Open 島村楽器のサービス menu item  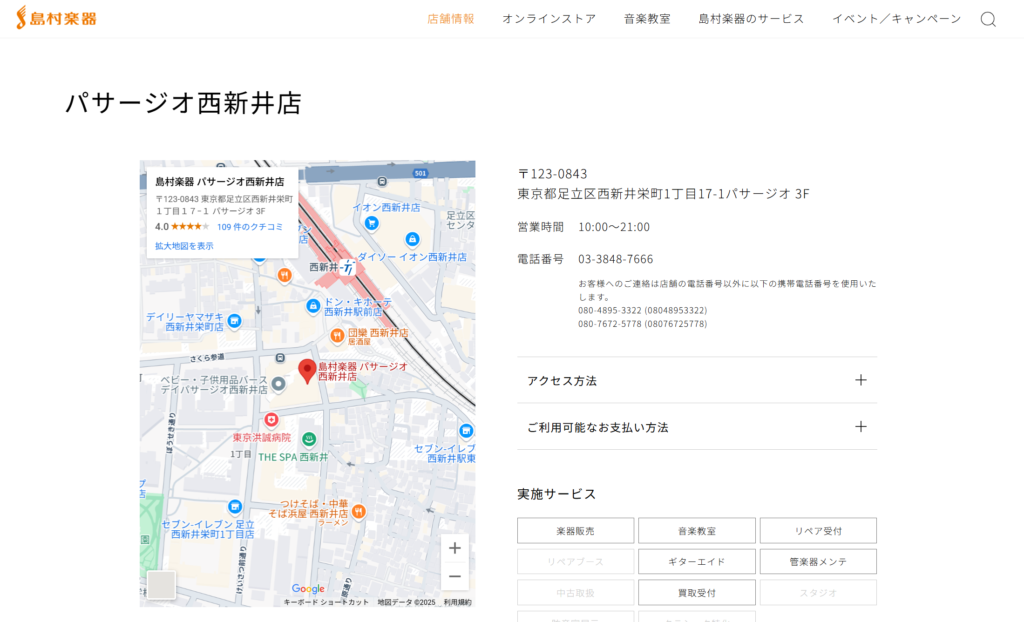(751, 19)
